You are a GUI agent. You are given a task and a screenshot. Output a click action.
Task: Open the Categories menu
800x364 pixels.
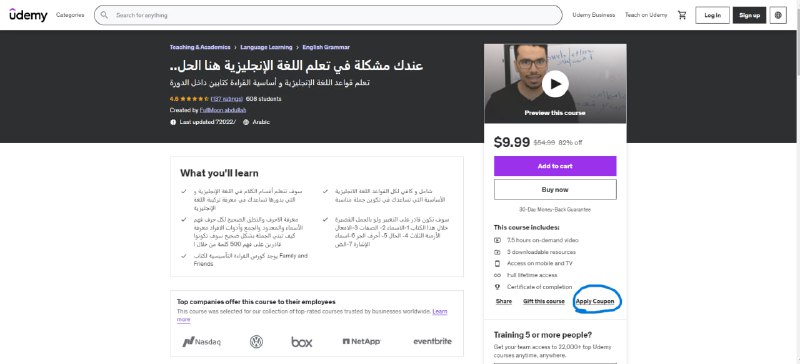point(70,15)
